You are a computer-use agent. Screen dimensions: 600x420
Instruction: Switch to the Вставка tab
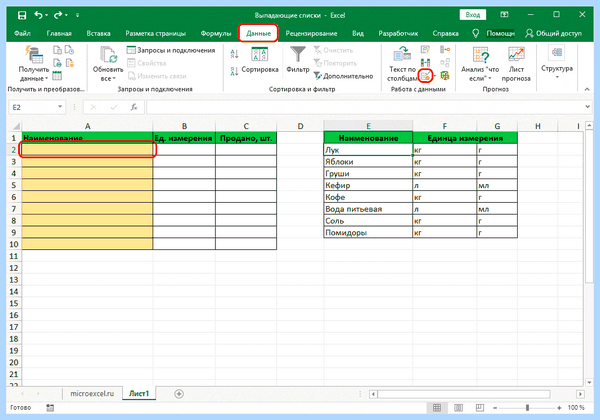pyautogui.click(x=98, y=33)
